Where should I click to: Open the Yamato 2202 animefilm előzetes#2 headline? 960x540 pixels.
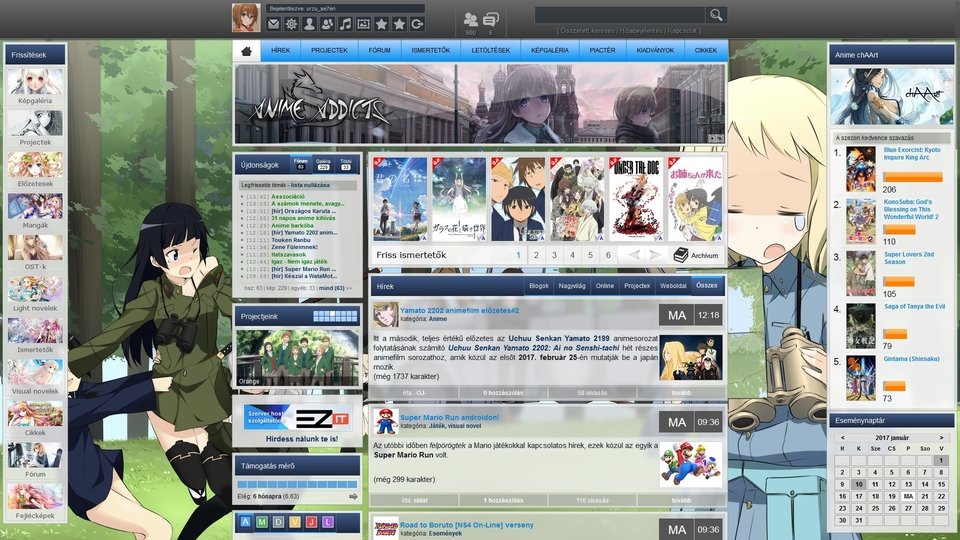pyautogui.click(x=459, y=310)
